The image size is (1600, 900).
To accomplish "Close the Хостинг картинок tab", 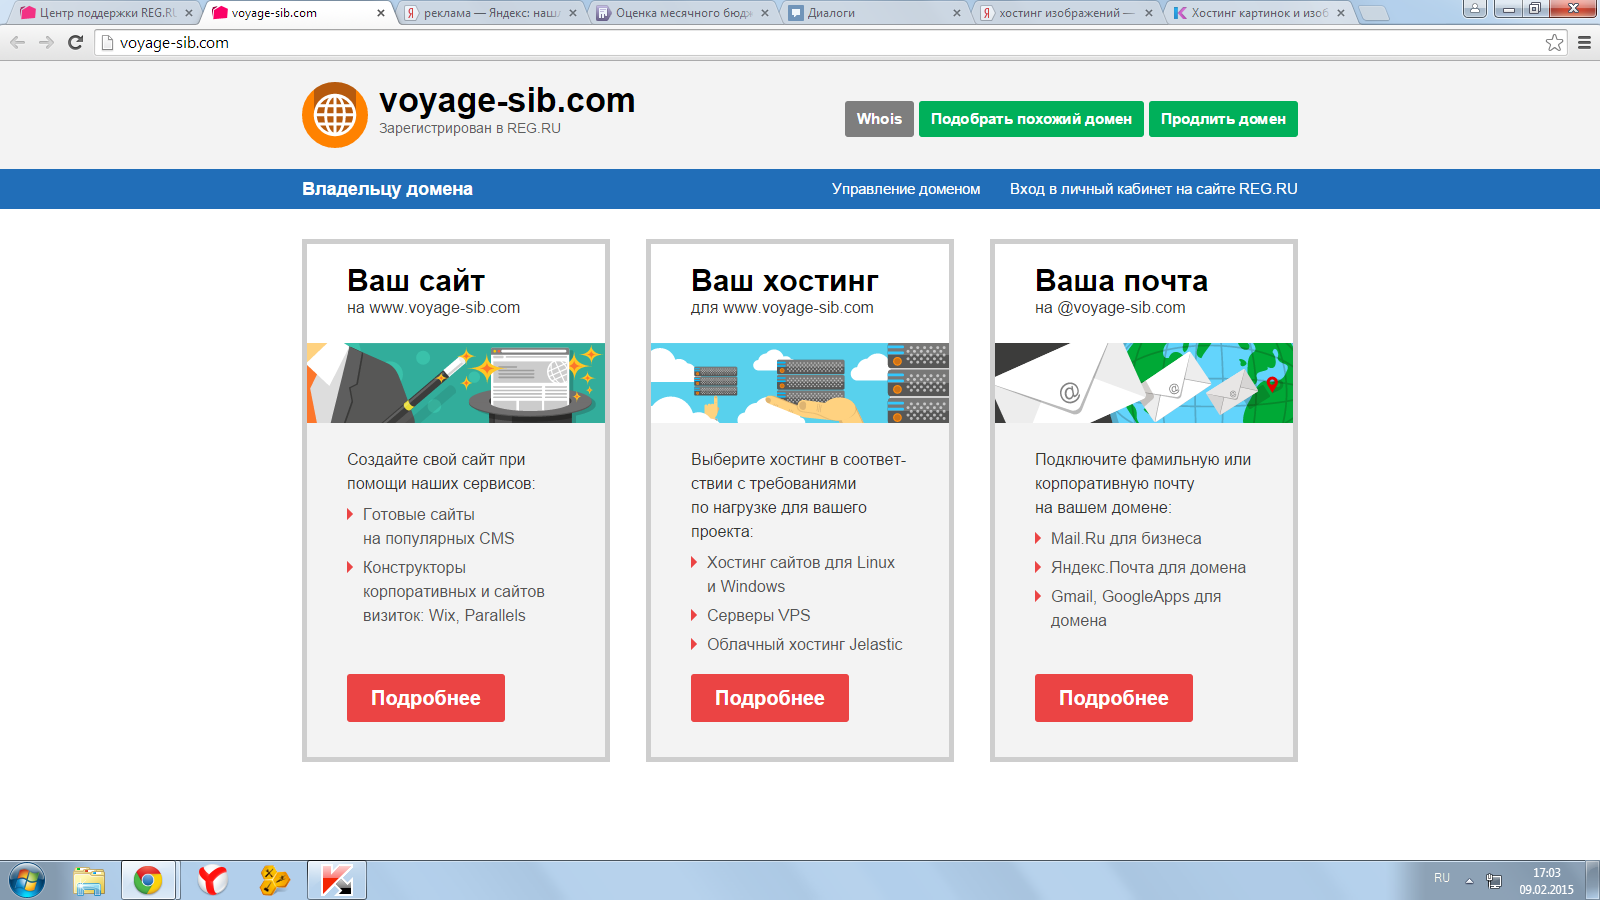I will point(1341,13).
